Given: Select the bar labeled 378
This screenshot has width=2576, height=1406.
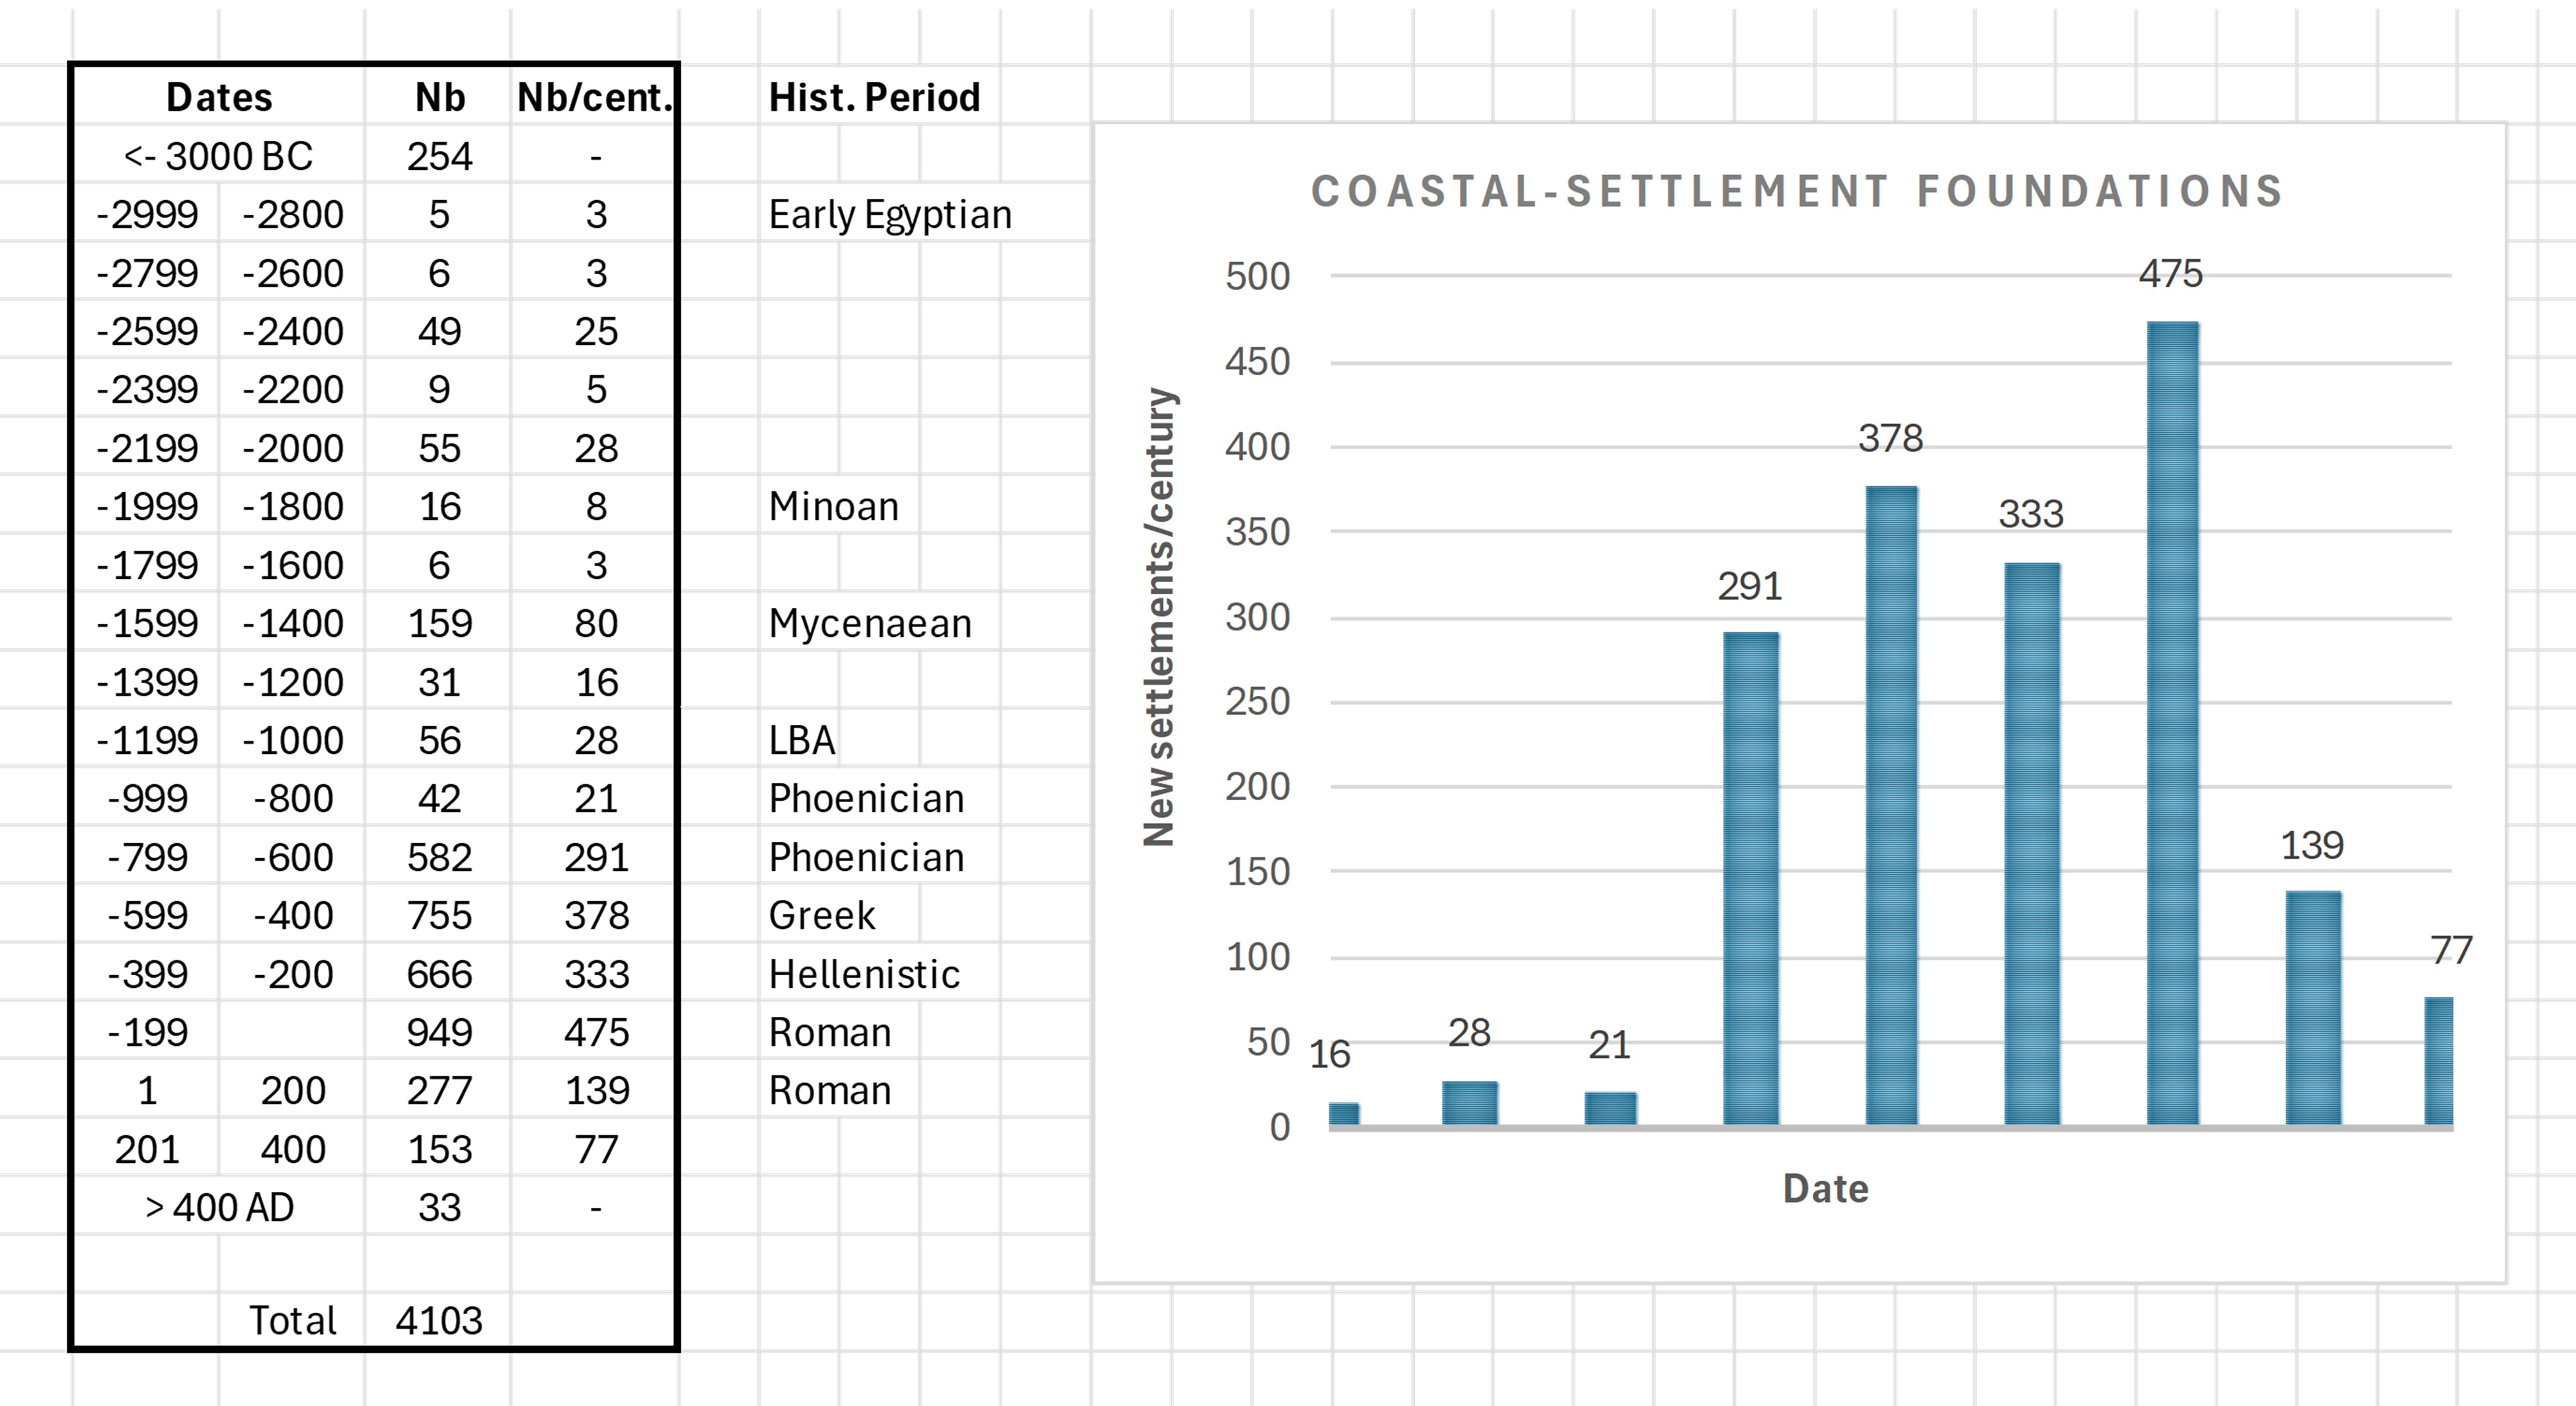Looking at the screenshot, I should 1891,806.
